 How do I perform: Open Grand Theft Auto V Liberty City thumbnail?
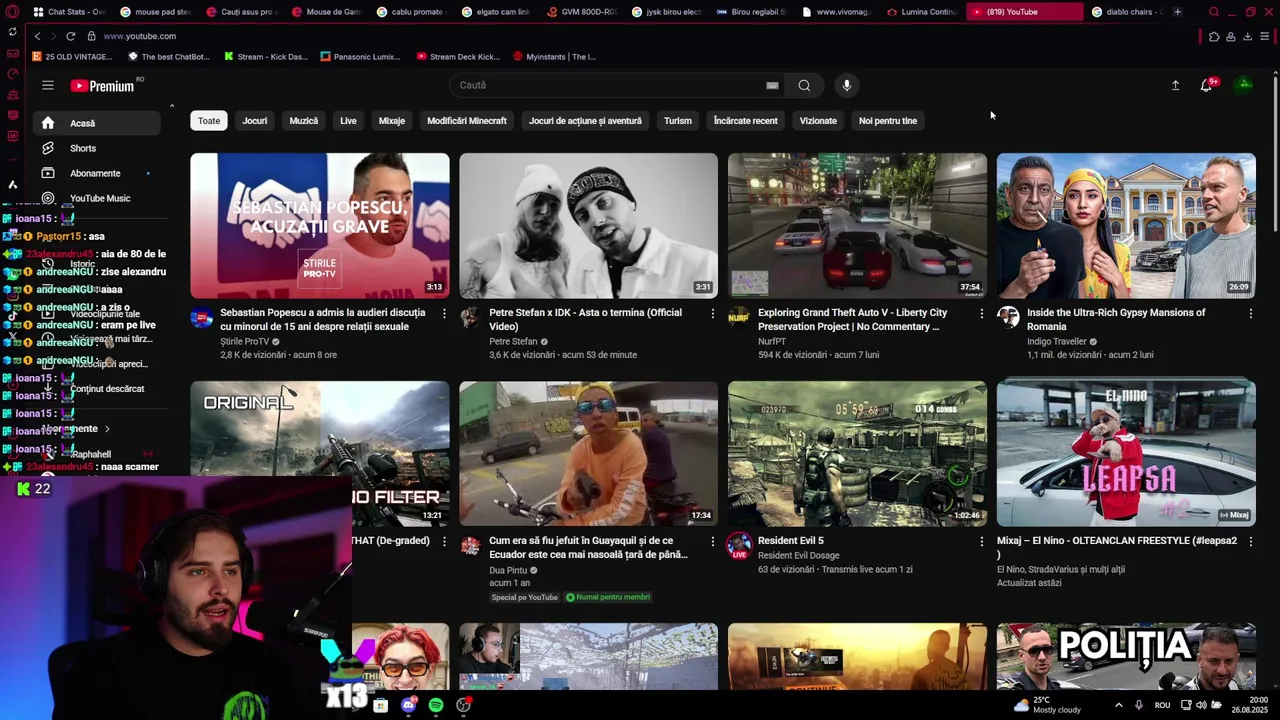tap(857, 225)
